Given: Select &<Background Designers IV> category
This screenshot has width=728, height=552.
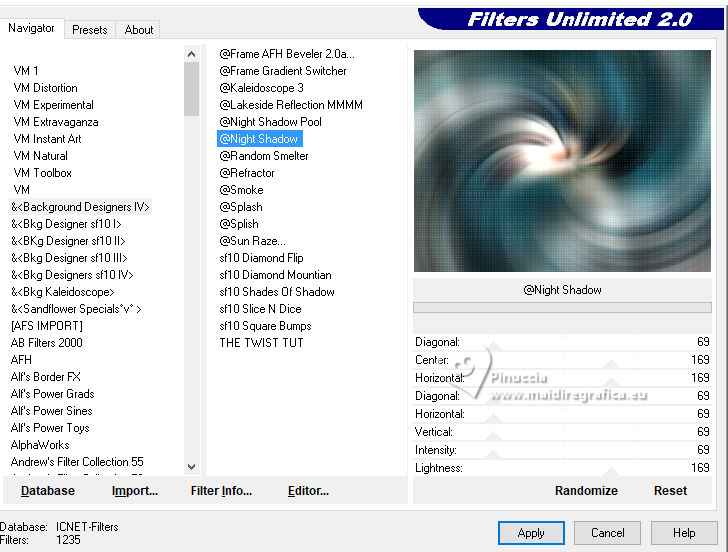Looking at the screenshot, I should click(80, 207).
